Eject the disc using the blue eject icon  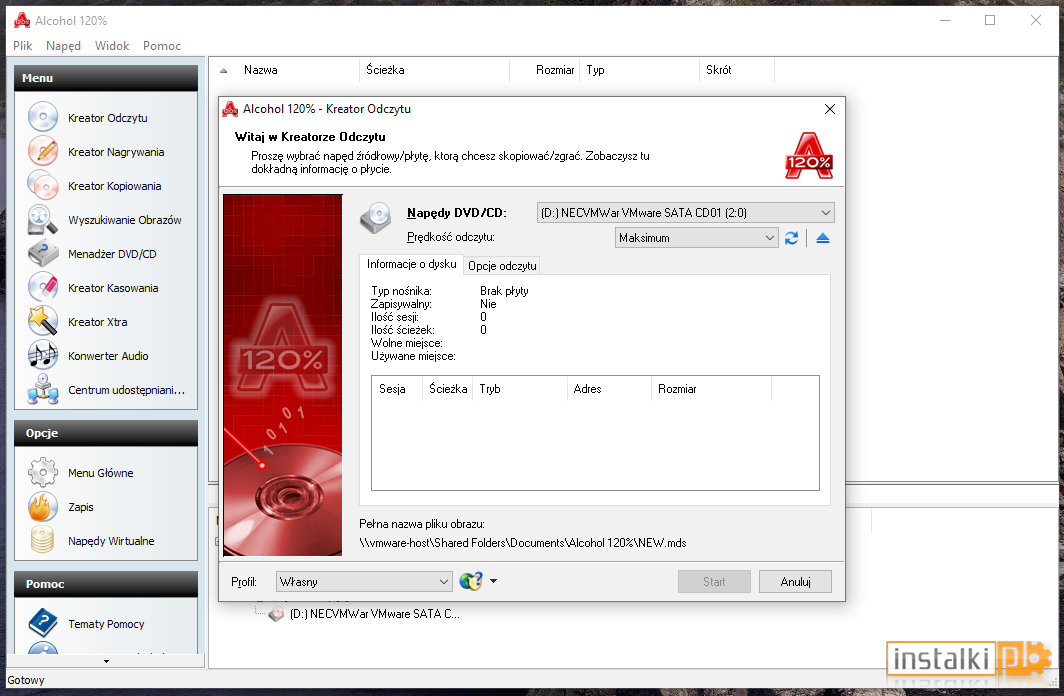click(822, 238)
